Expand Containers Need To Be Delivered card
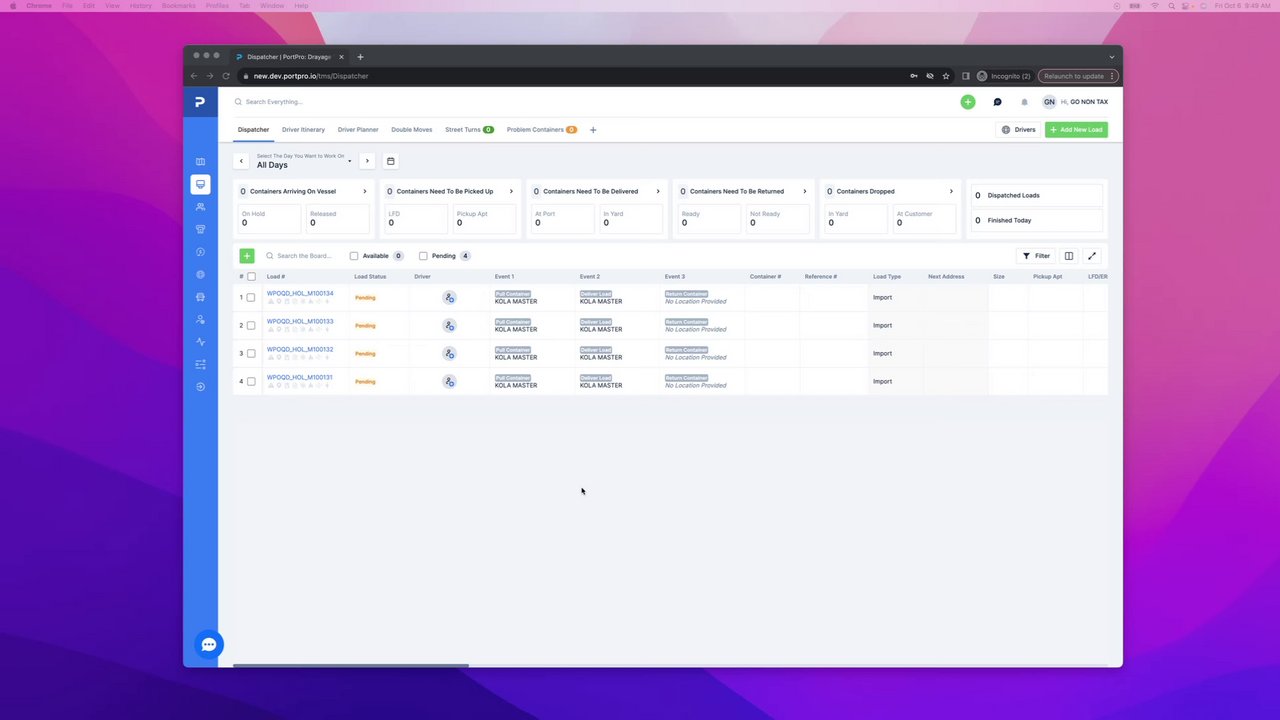Image resolution: width=1280 pixels, height=720 pixels. pos(657,191)
